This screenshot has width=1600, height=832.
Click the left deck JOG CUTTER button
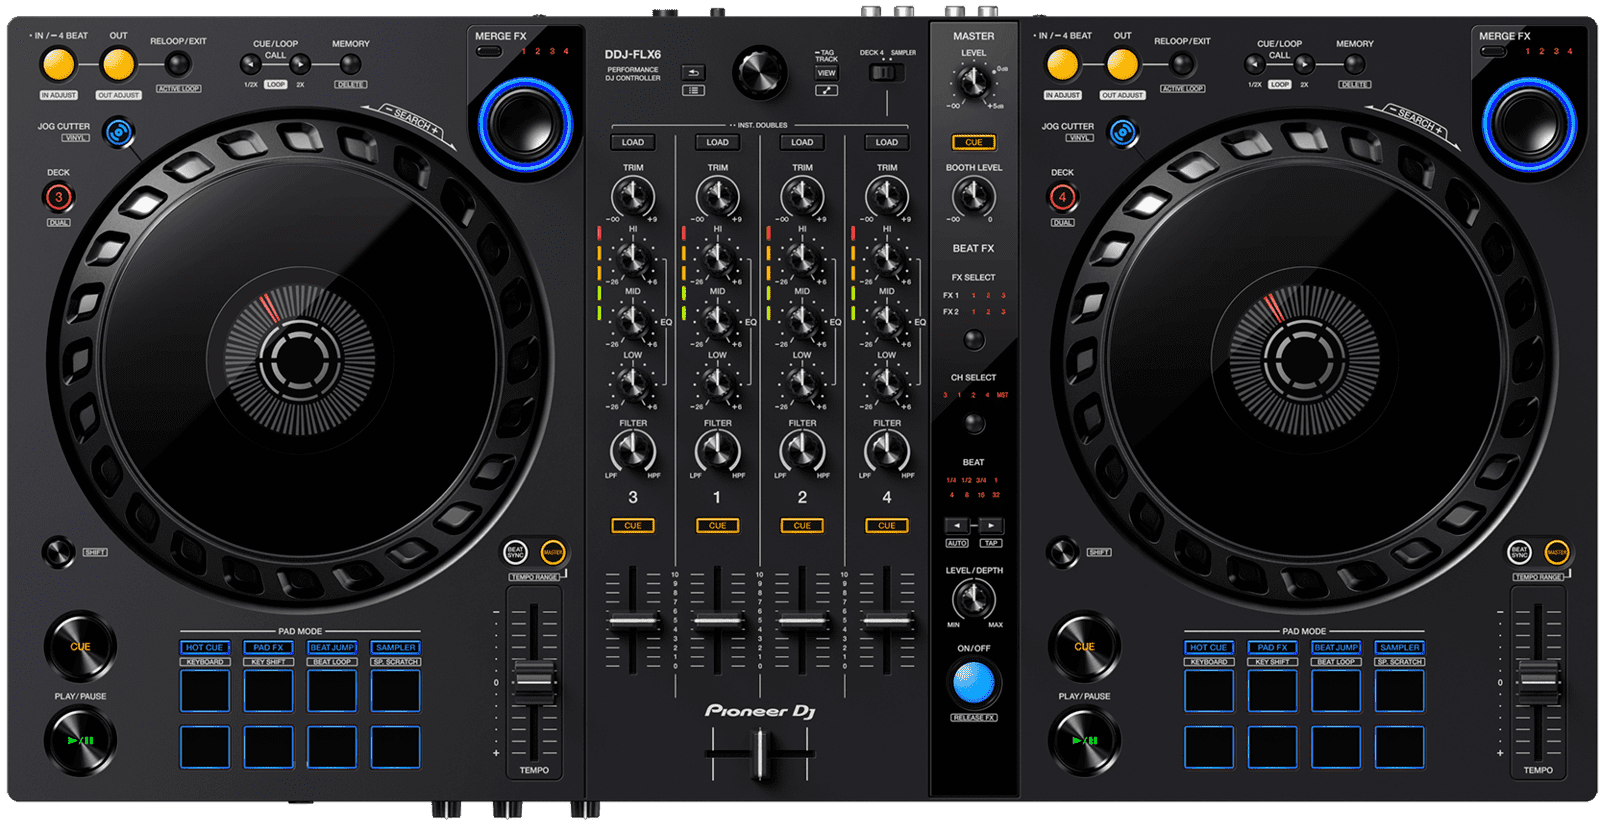click(119, 132)
